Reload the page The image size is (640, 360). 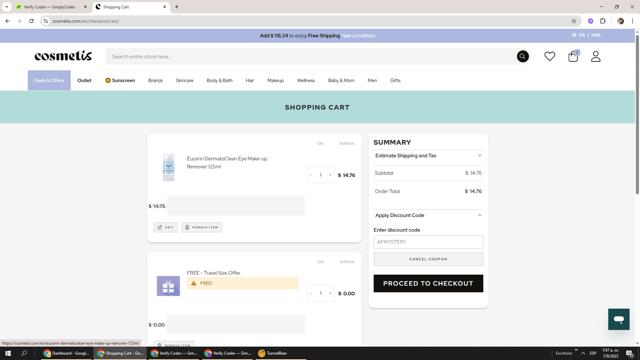31,21
